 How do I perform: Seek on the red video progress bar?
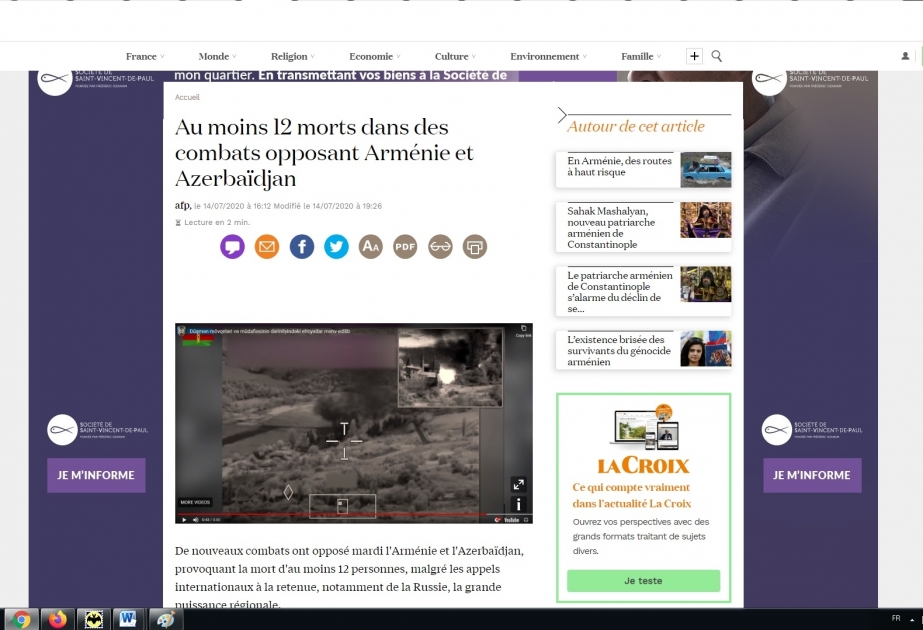(x=333, y=514)
